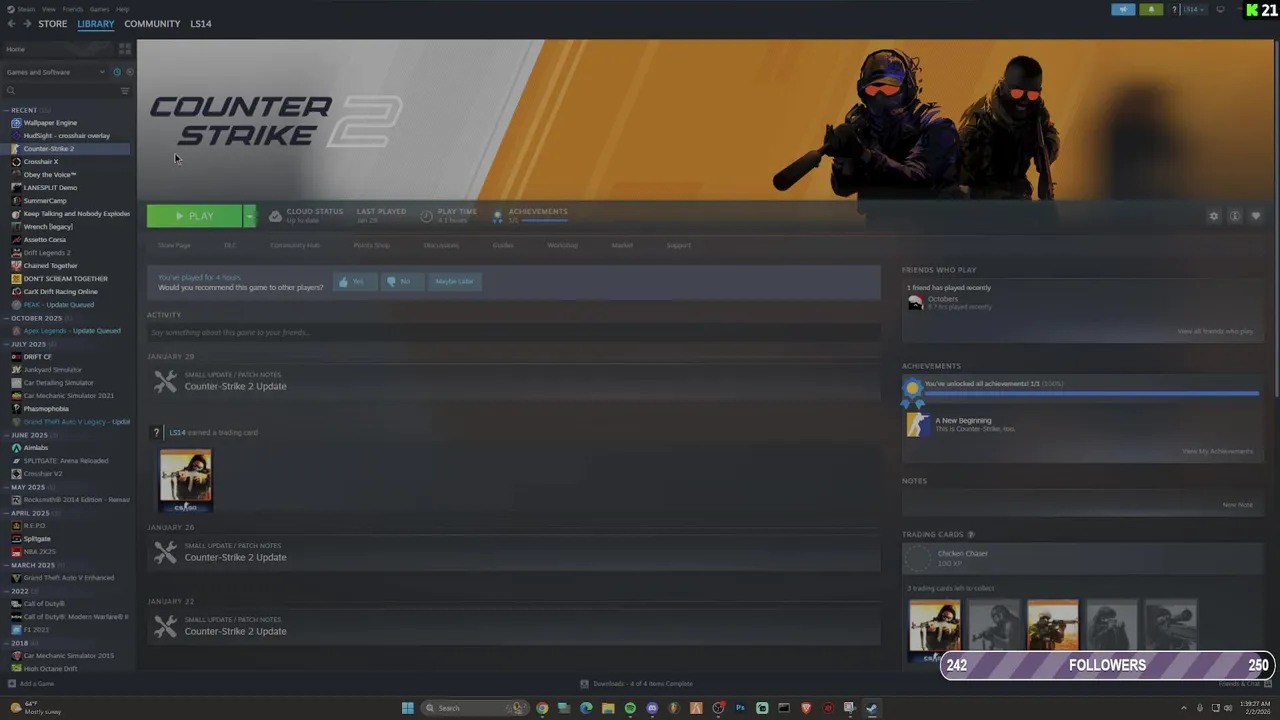The width and height of the screenshot is (1280, 720).
Task: Open the cloud status icon
Action: (275, 216)
